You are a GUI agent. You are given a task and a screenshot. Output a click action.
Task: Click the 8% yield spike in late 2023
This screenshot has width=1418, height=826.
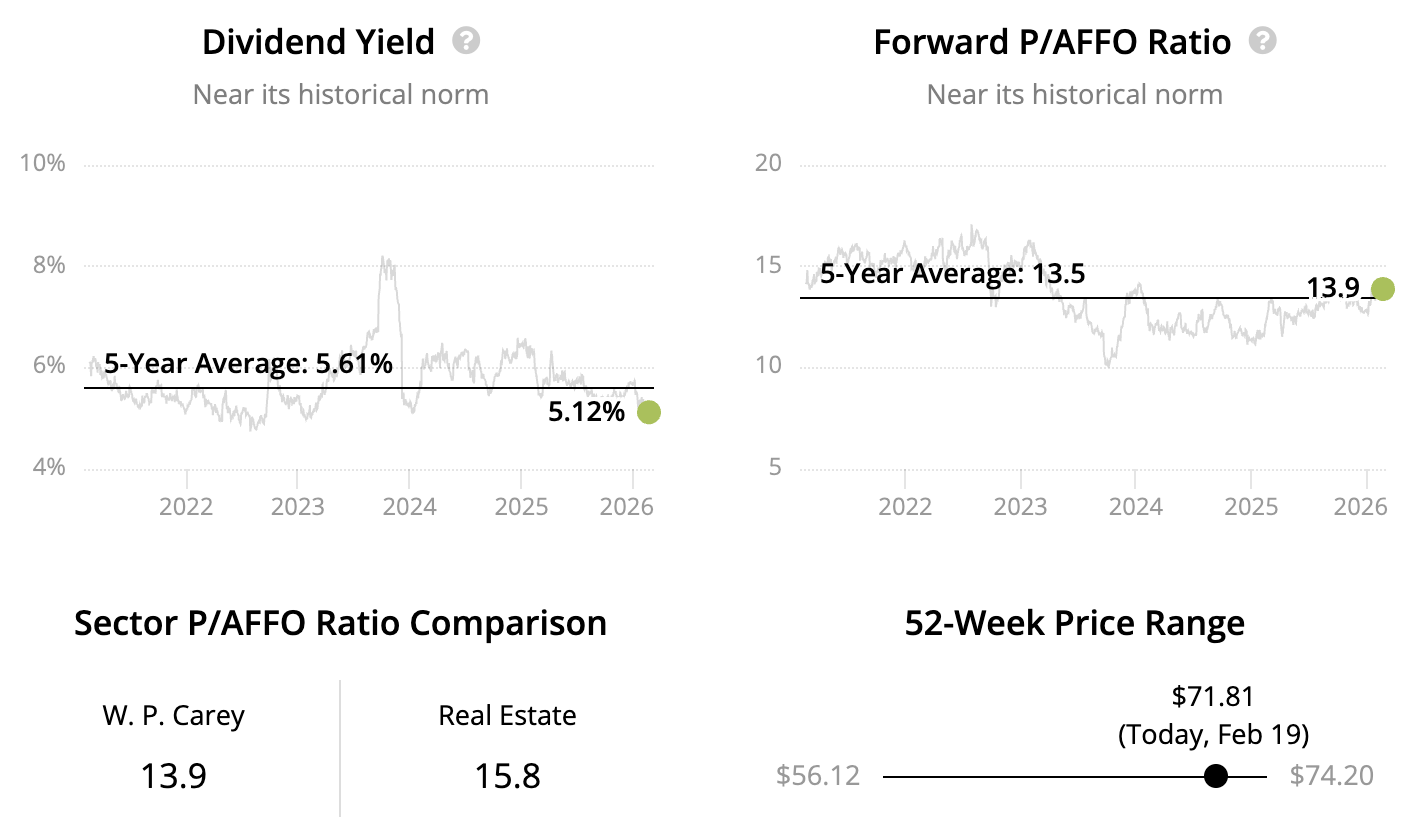(386, 262)
